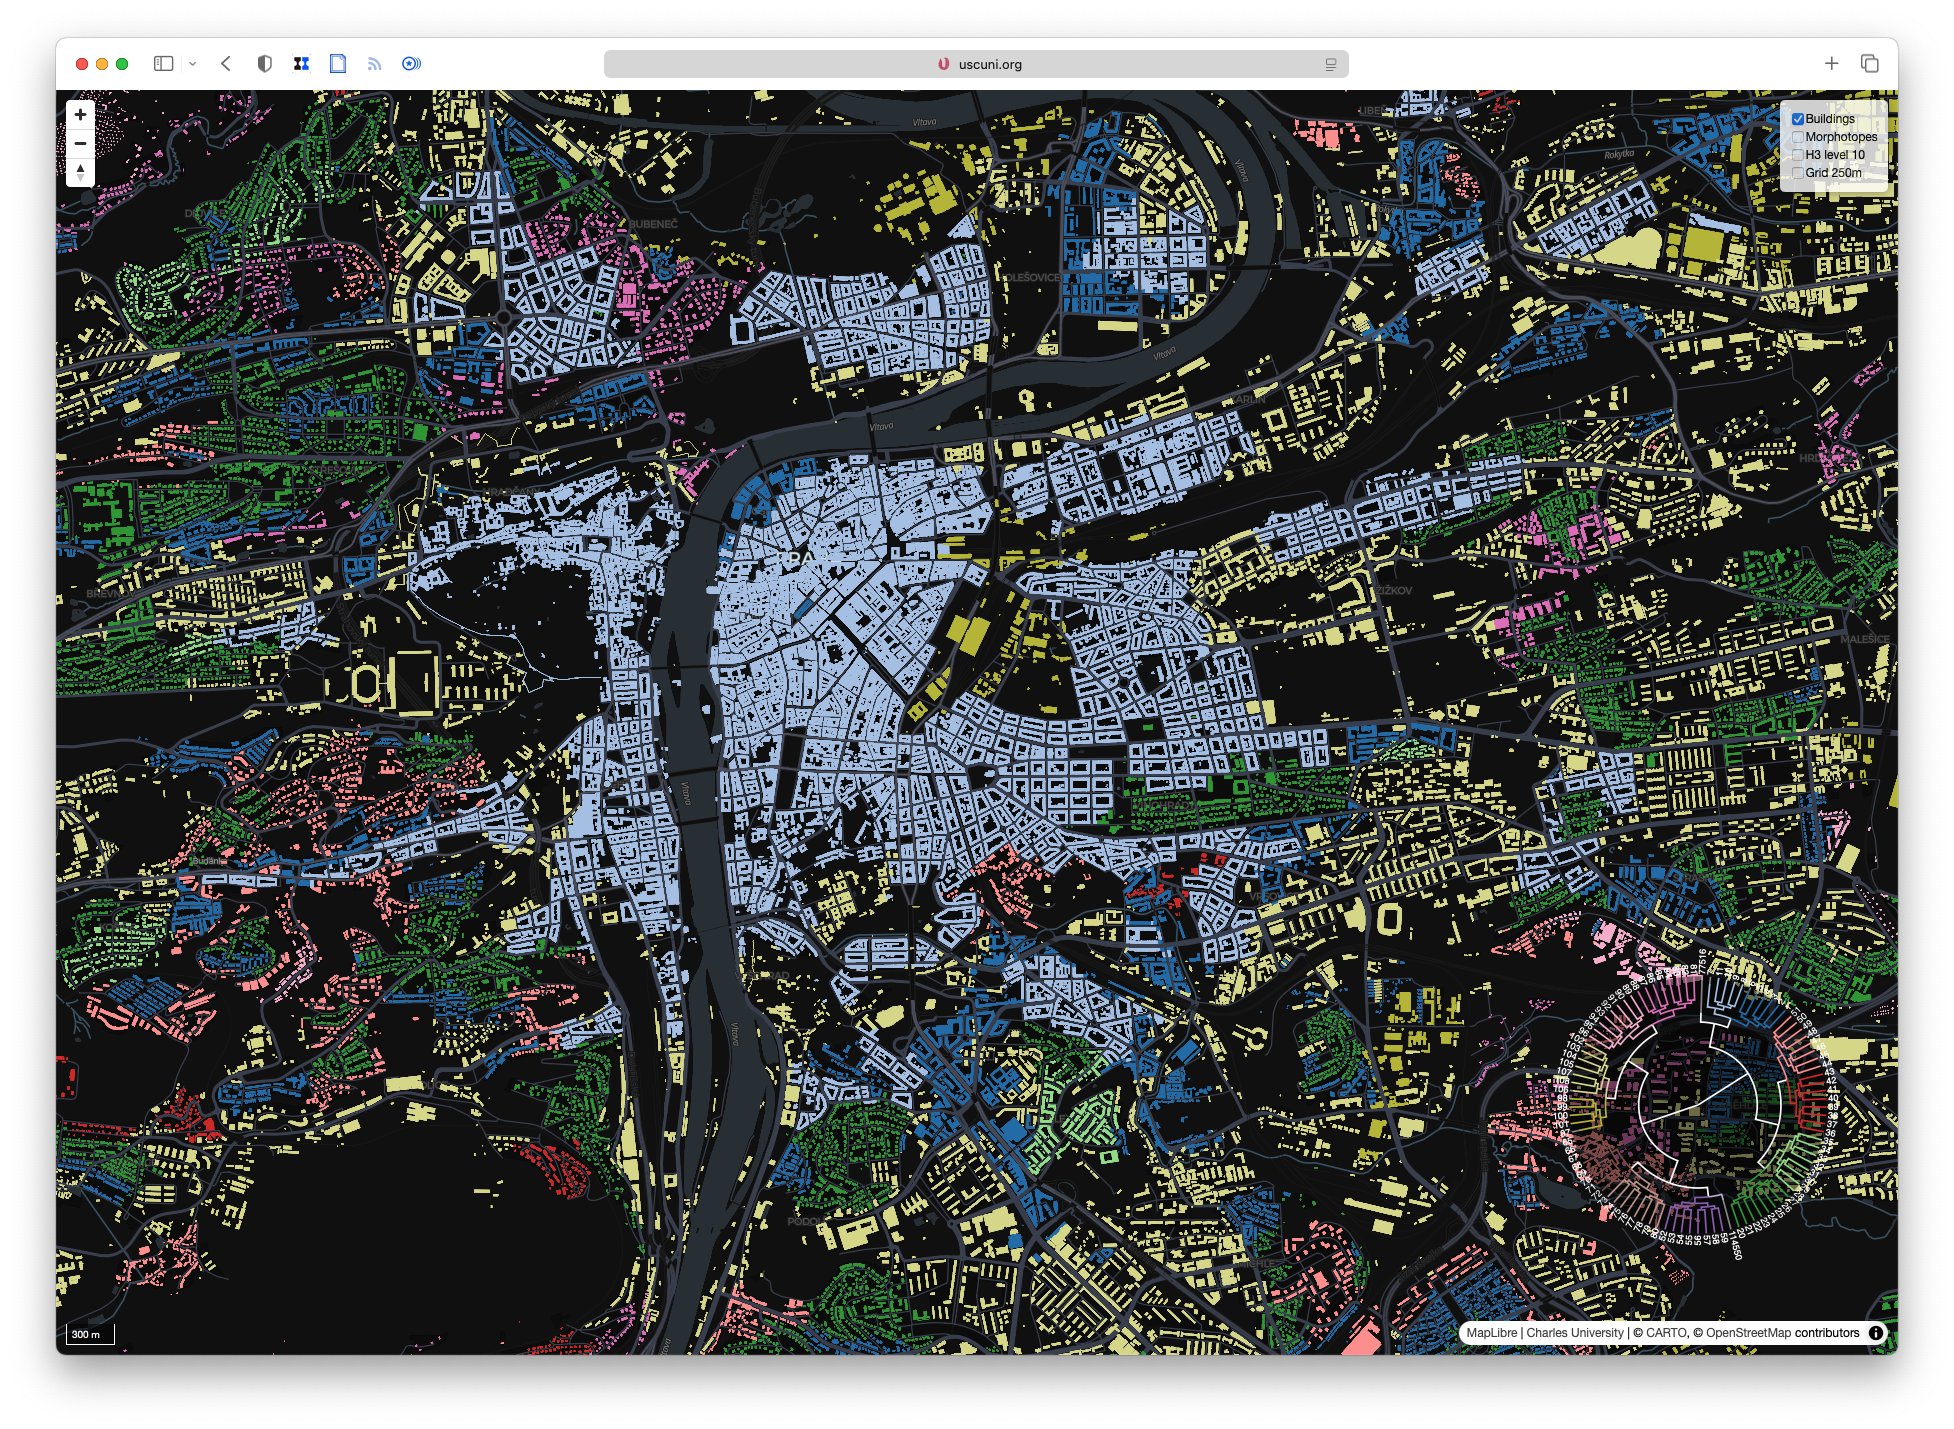Zoom out of the map
Image resolution: width=1954 pixels, height=1429 pixels.
80,144
